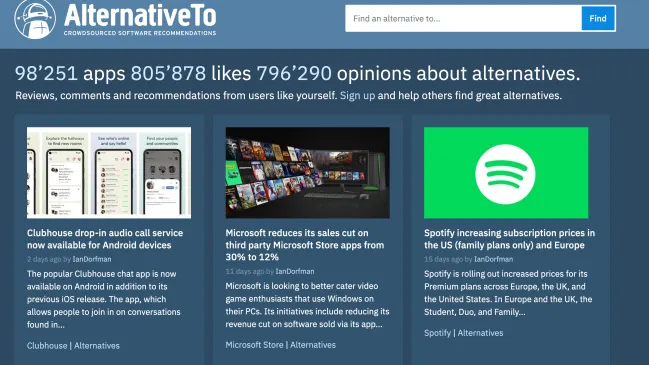Click the AlternativeTo robot logo icon
The image size is (649, 365).
[x=35, y=19]
